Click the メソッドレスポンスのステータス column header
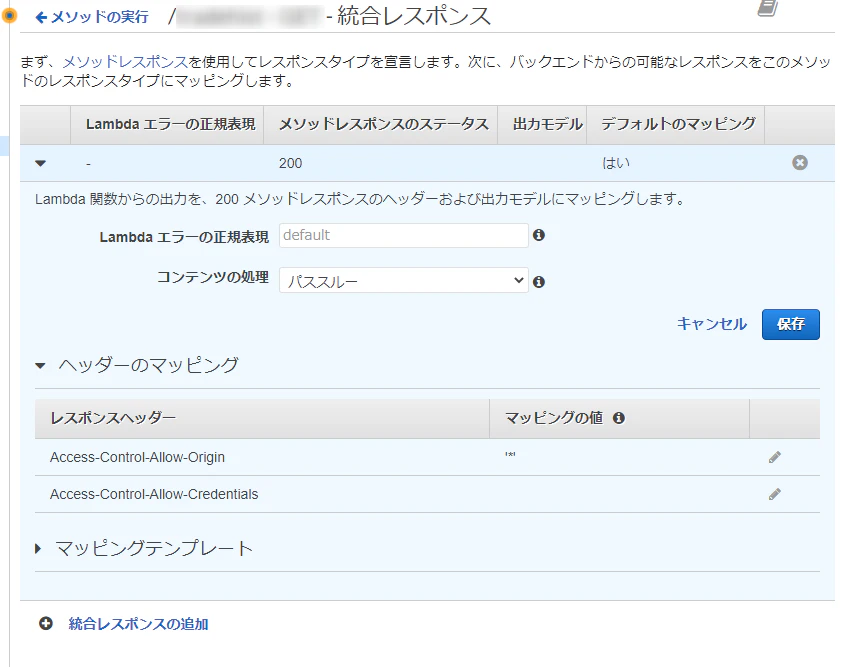This screenshot has height=667, width=841. pos(383,124)
